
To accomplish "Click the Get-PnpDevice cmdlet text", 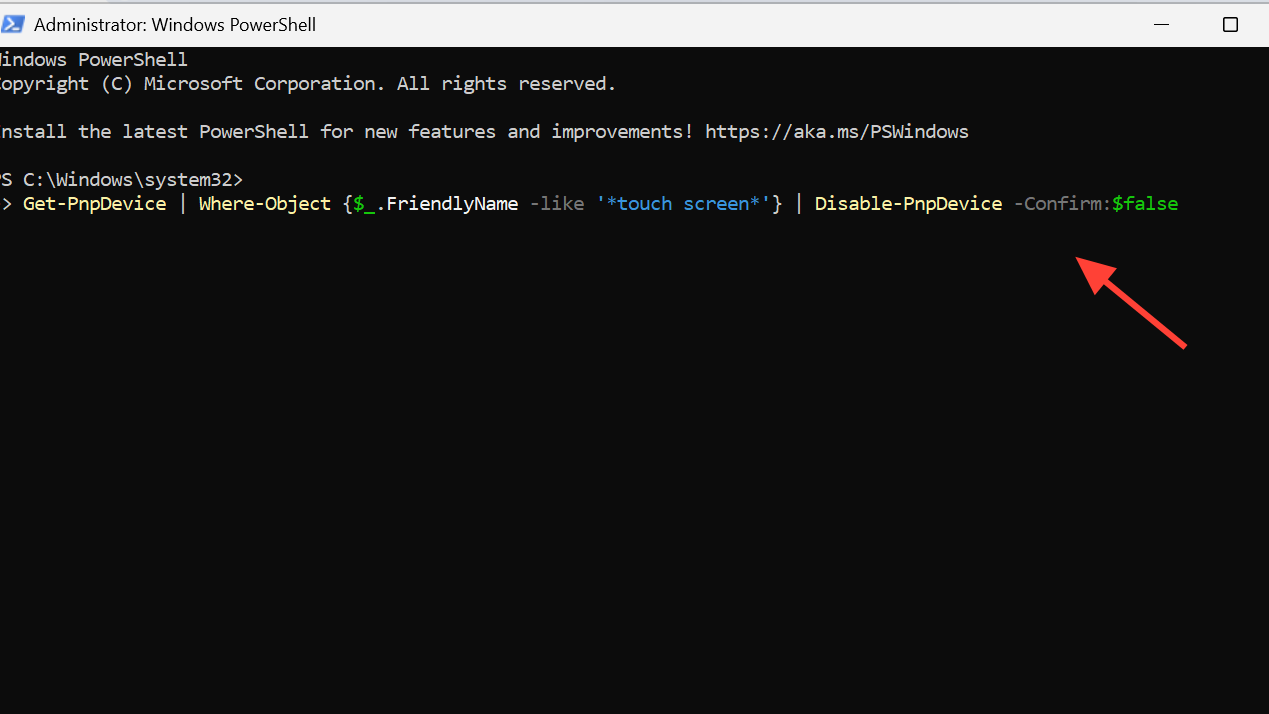I will click(x=94, y=204).
